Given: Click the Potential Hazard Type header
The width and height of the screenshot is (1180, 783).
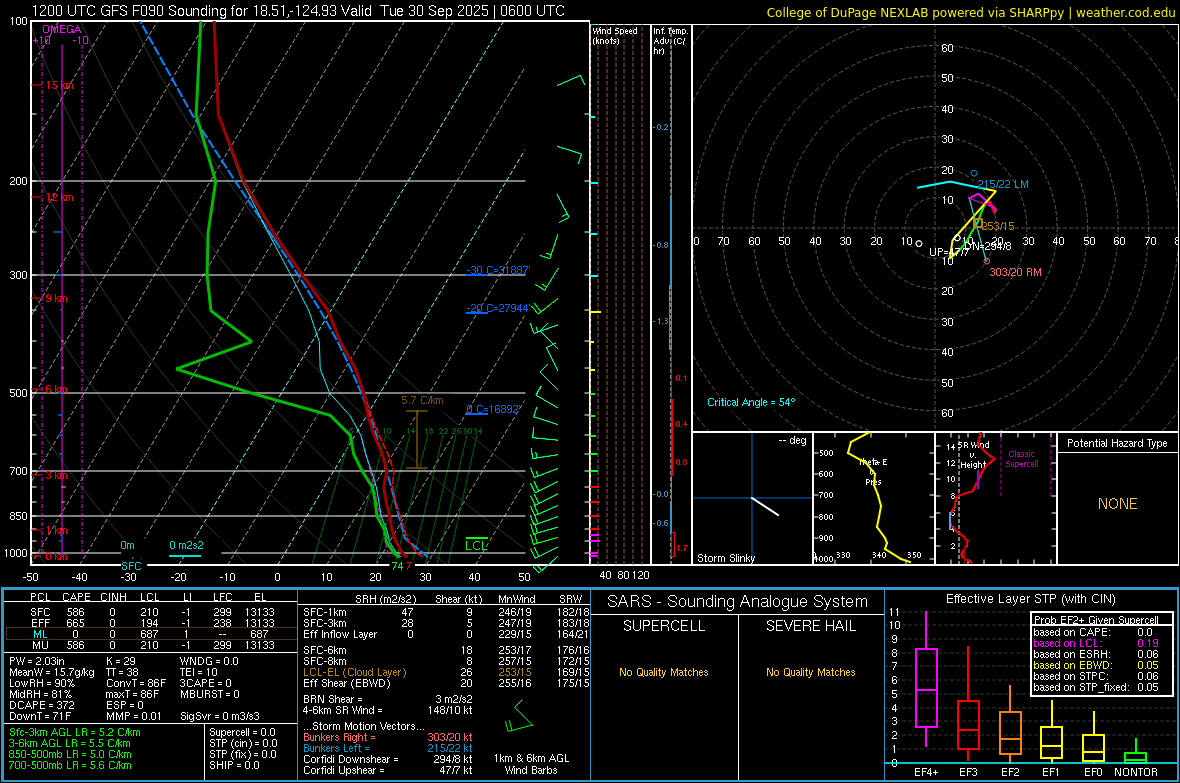Looking at the screenshot, I should [1117, 443].
